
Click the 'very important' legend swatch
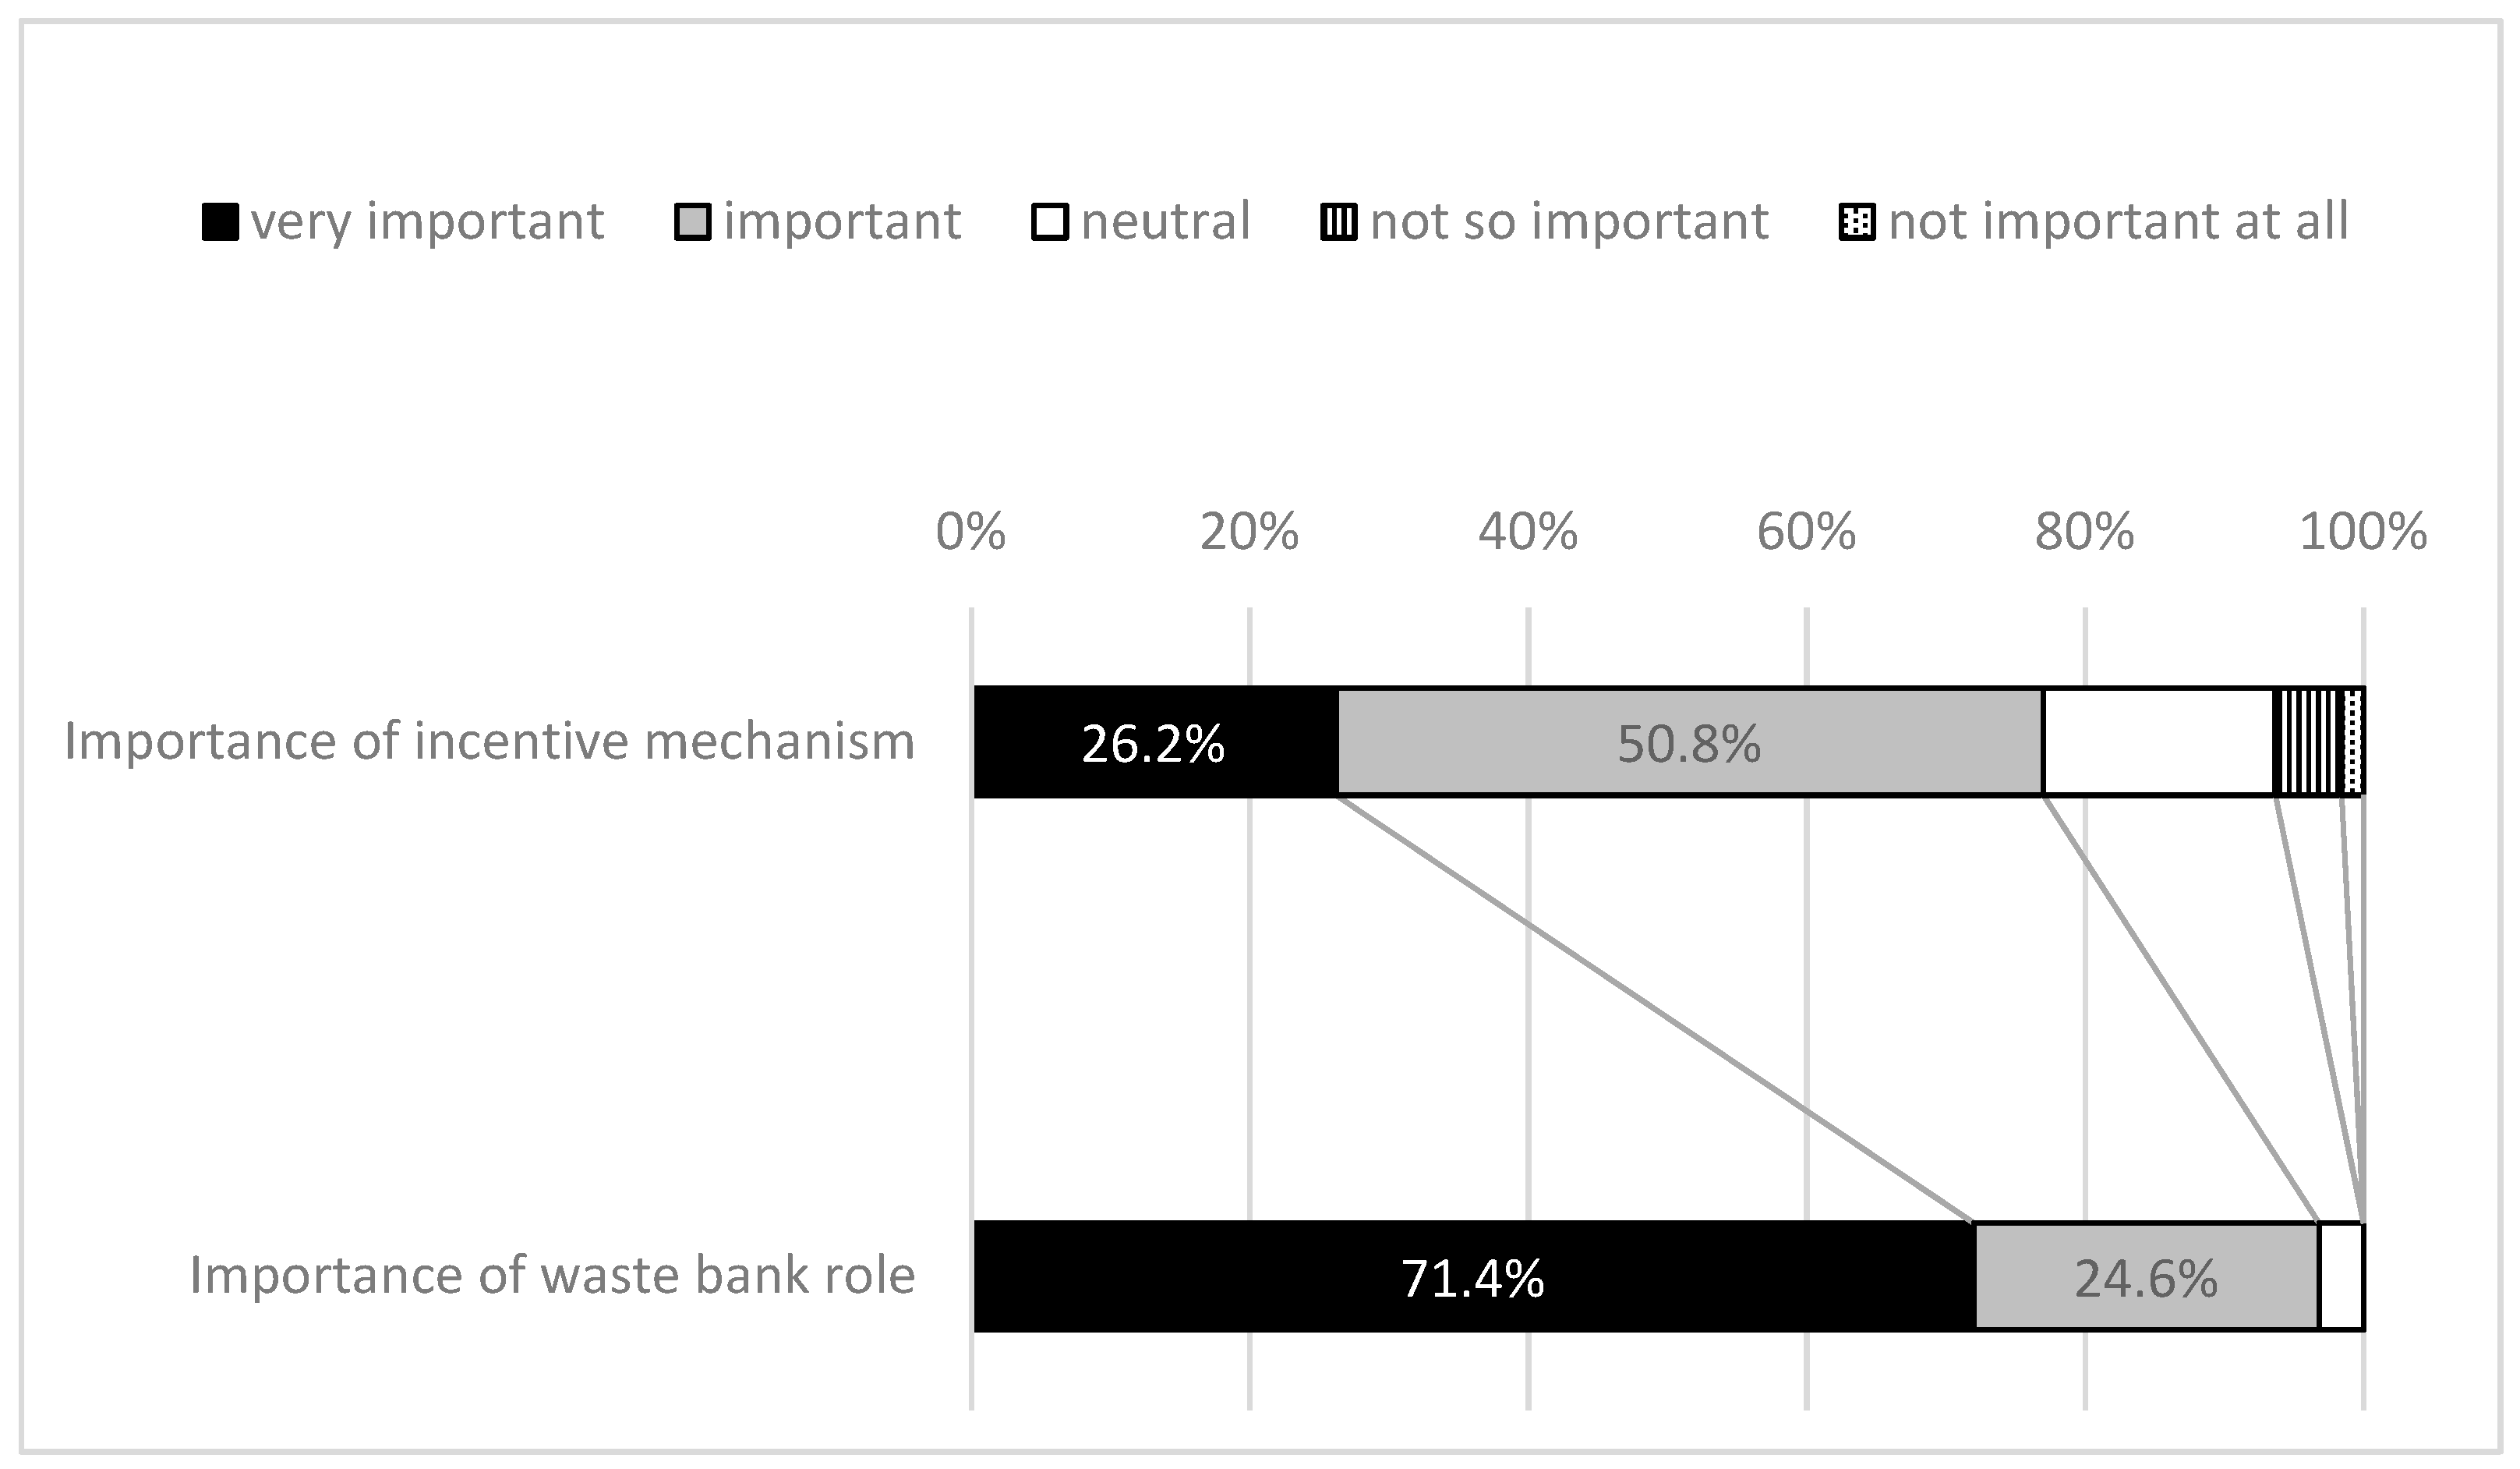pos(220,222)
